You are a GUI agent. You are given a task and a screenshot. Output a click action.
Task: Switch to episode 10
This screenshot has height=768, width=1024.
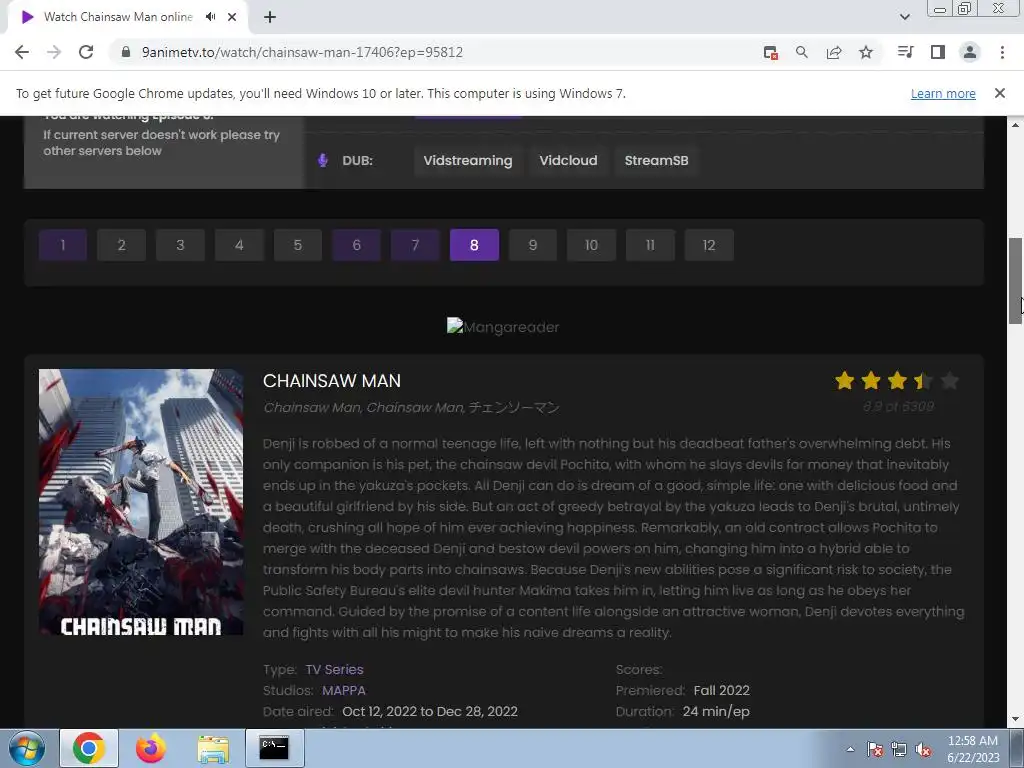[592, 245]
